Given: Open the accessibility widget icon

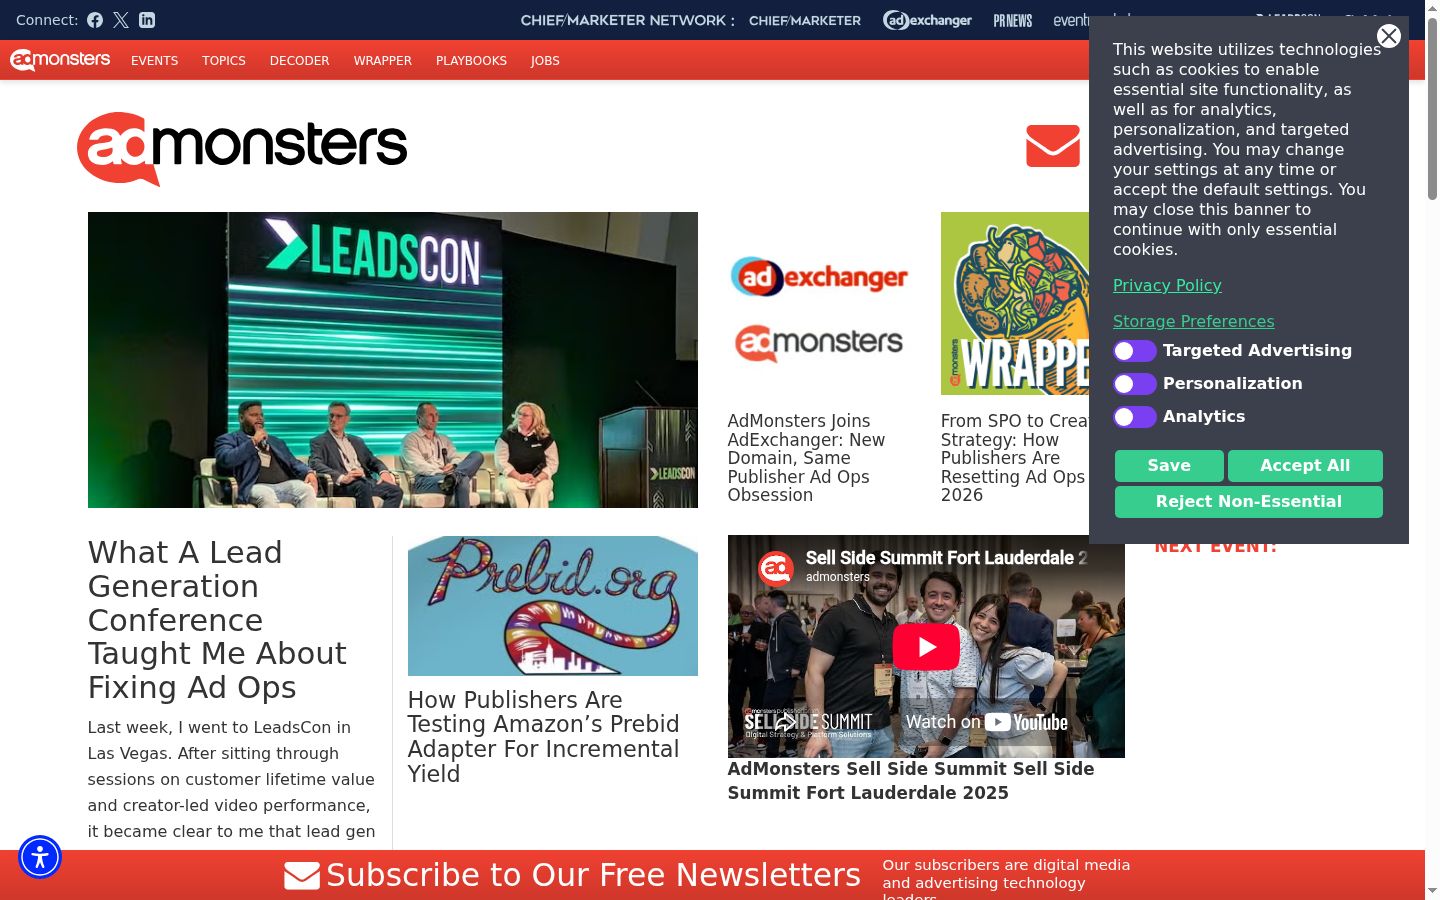Looking at the screenshot, I should [x=40, y=857].
